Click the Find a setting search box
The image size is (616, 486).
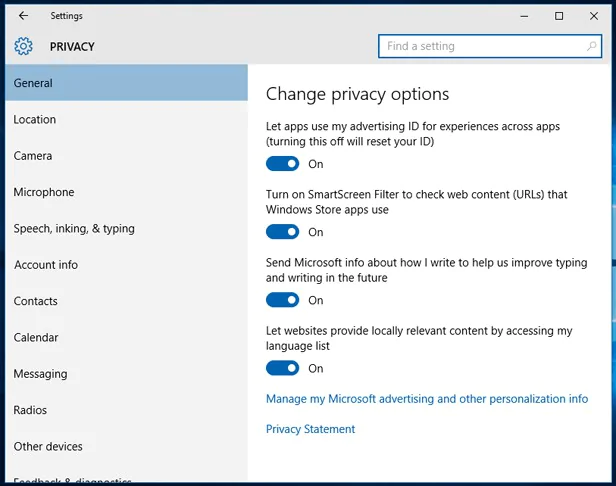point(480,46)
